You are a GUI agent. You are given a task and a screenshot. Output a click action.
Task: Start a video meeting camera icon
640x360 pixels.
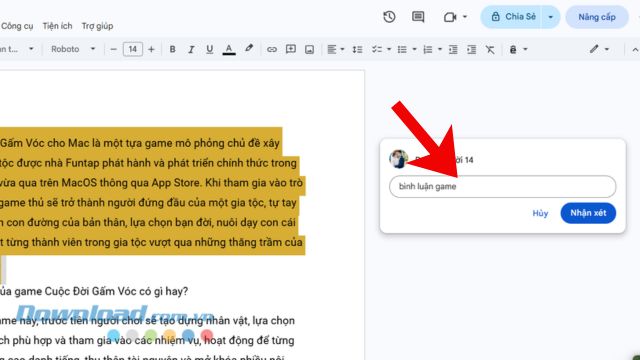point(450,17)
